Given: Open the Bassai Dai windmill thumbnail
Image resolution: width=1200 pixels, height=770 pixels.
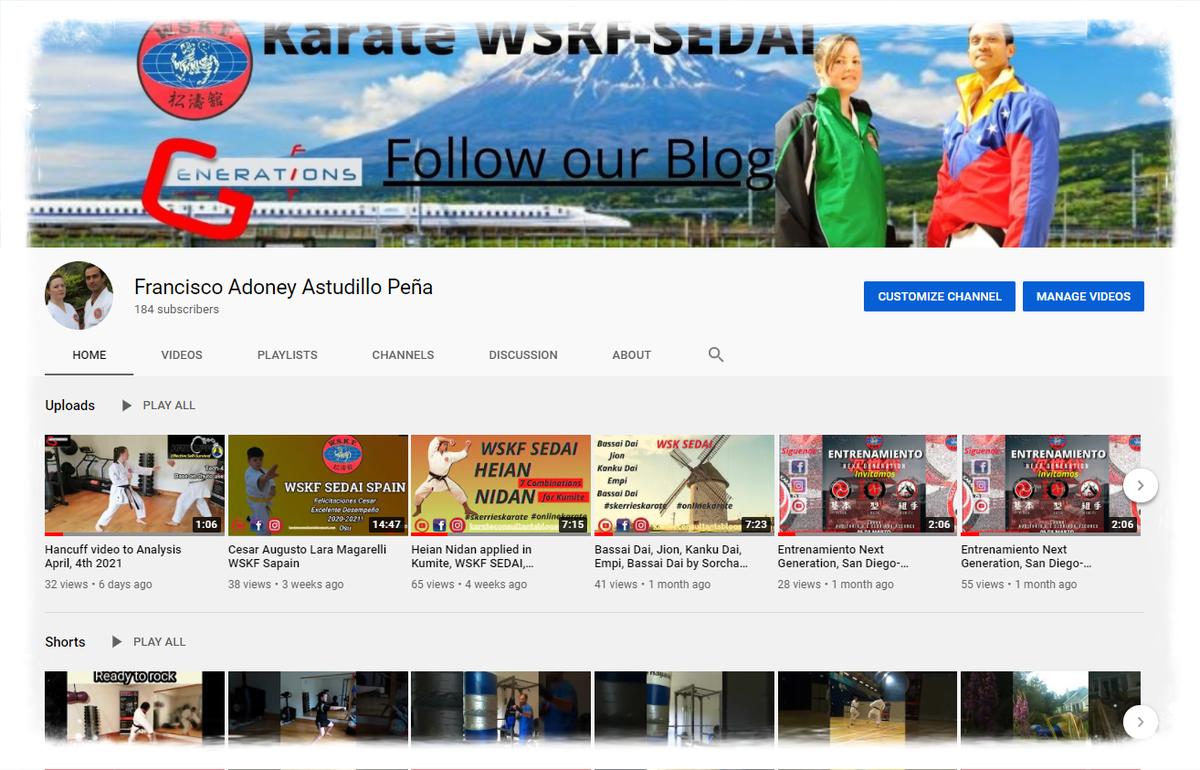Looking at the screenshot, I should point(683,484).
